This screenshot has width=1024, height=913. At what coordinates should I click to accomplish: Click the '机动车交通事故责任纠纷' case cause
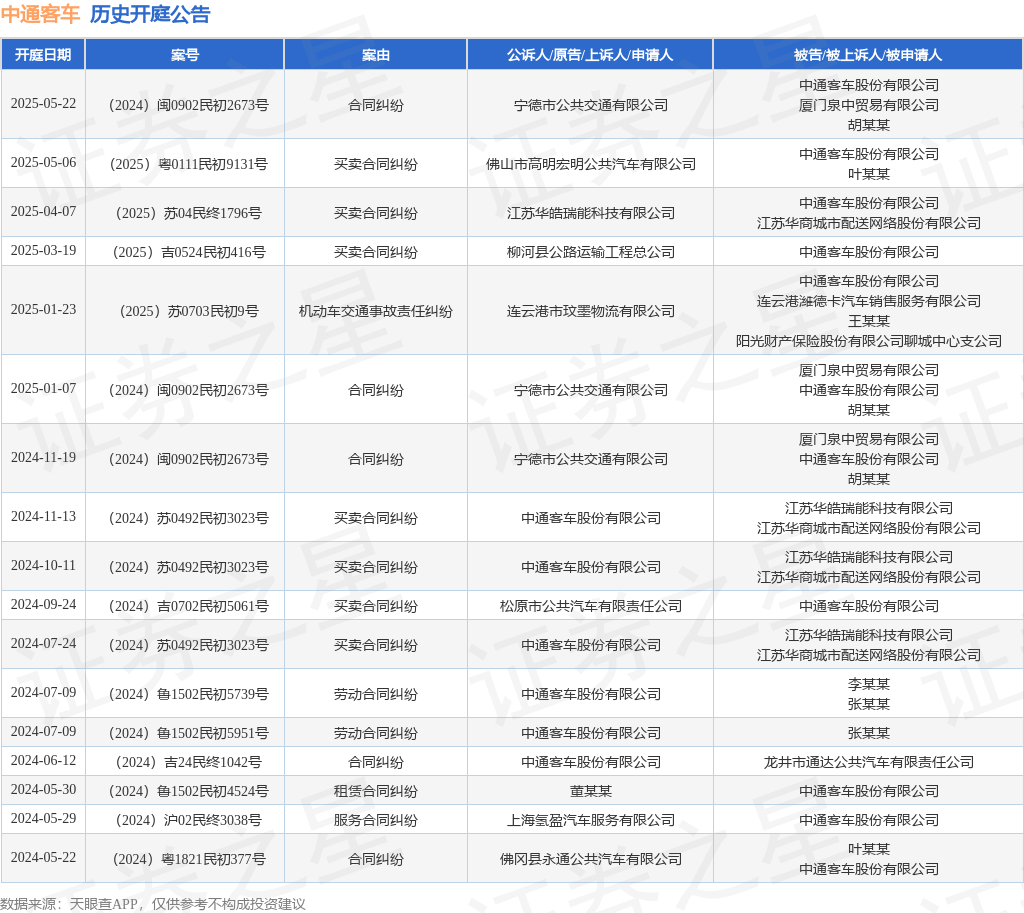click(x=376, y=312)
